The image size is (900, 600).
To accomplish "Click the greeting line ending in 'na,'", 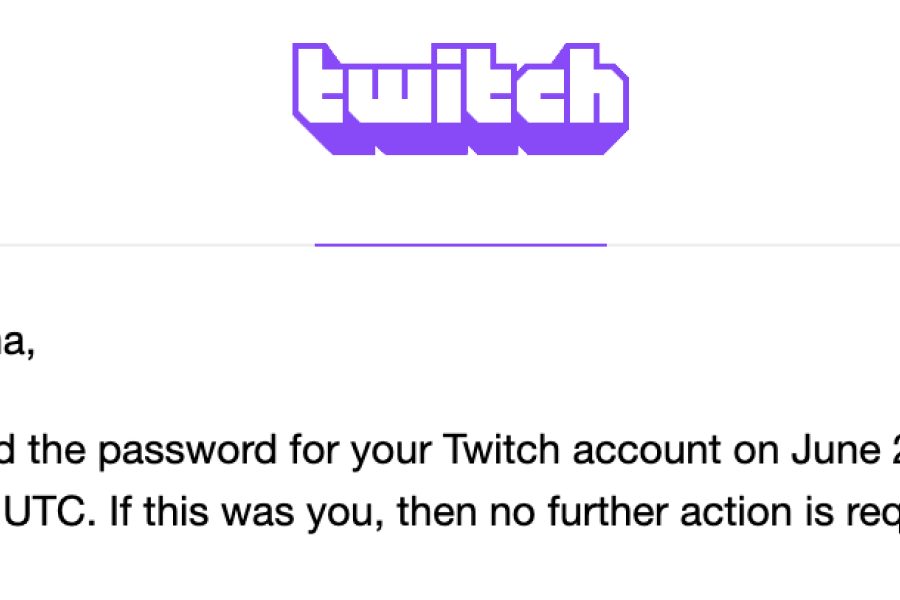I will 17,344.
